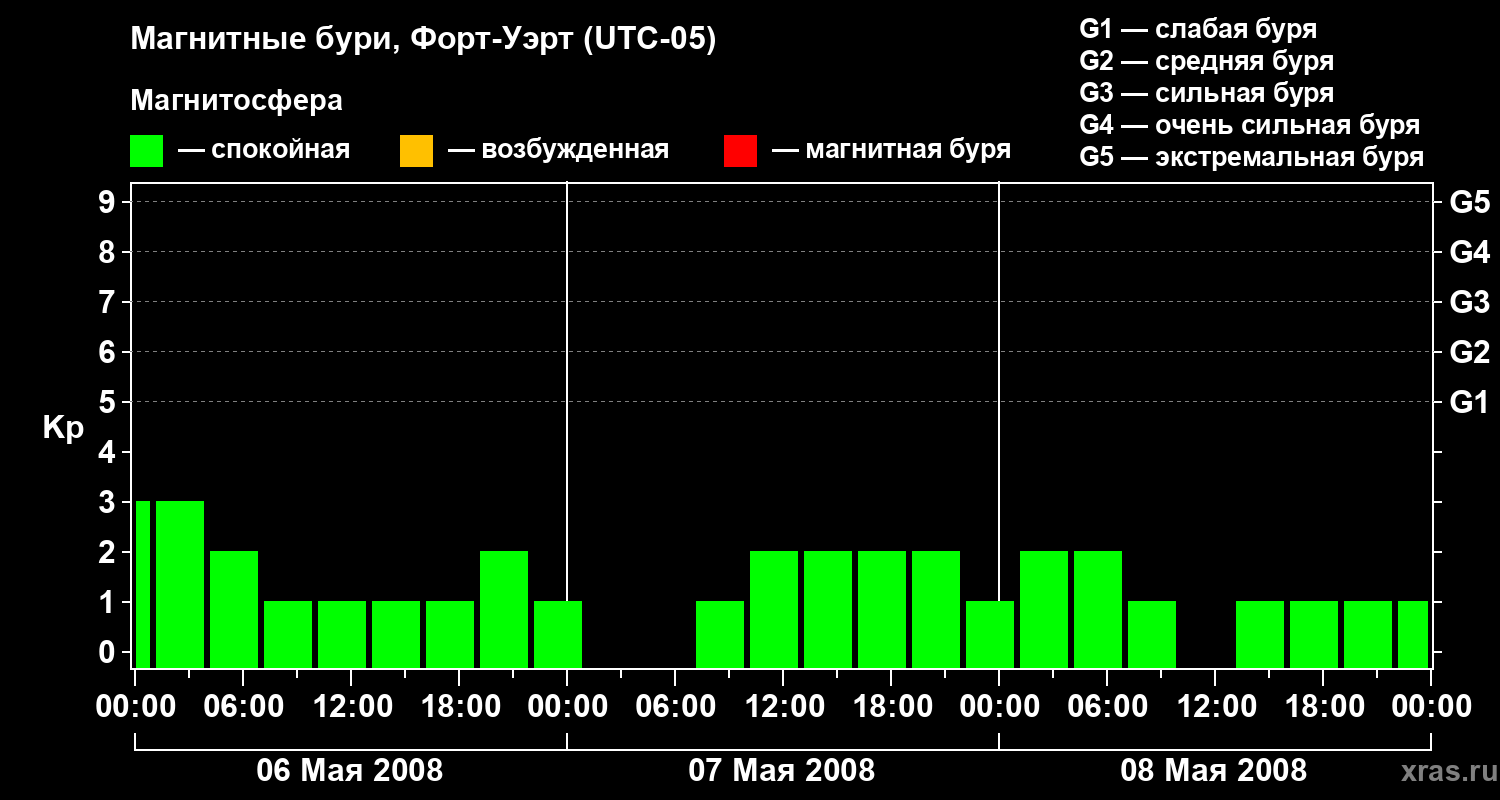Viewport: 1500px width, 800px height.
Task: Click the right-axis 'G5' tick label
Action: coord(1469,202)
